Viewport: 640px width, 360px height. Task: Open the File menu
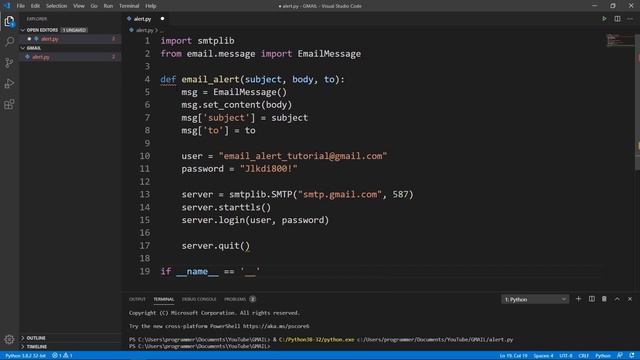pyautogui.click(x=20, y=6)
